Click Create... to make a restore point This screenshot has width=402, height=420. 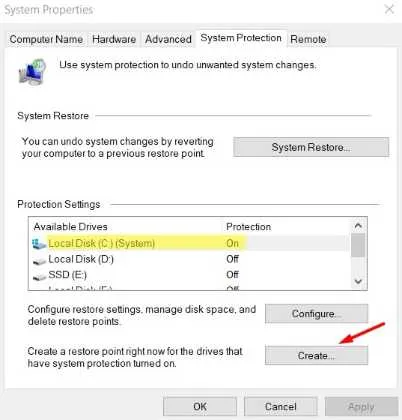316,355
